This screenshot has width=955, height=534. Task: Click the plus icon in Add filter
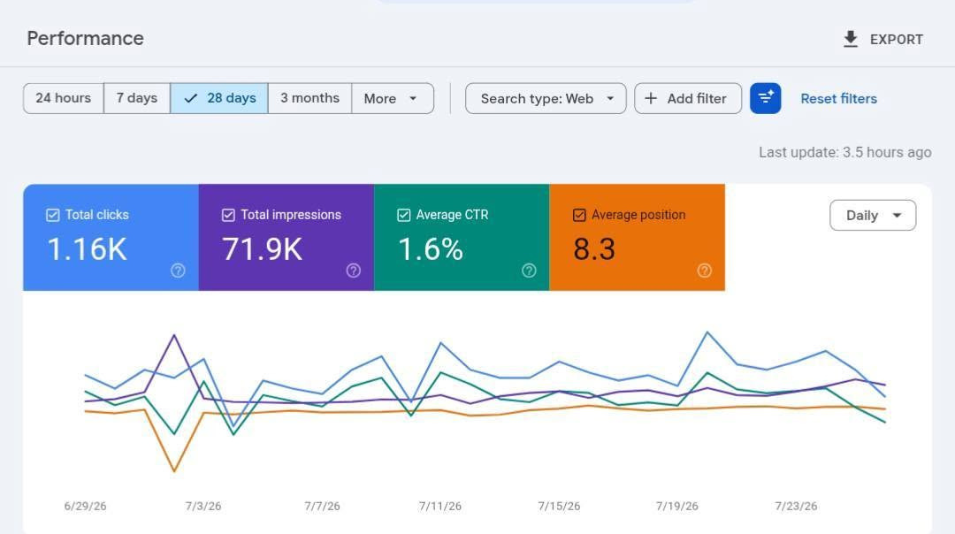coord(651,98)
